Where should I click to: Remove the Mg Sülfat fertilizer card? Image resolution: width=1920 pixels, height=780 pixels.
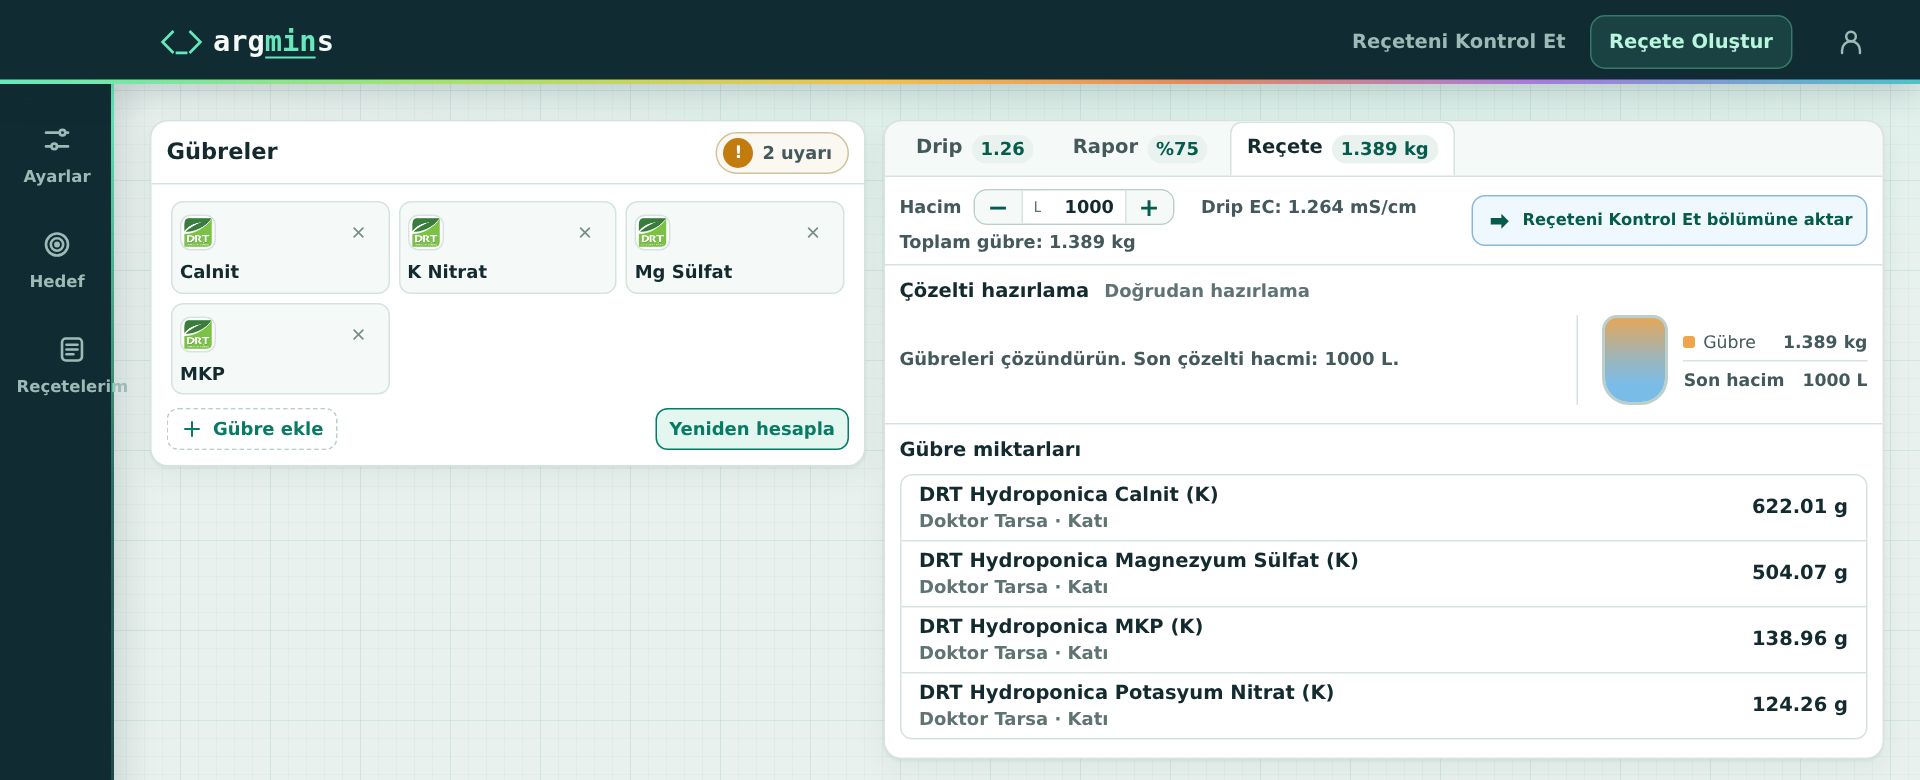pos(813,233)
